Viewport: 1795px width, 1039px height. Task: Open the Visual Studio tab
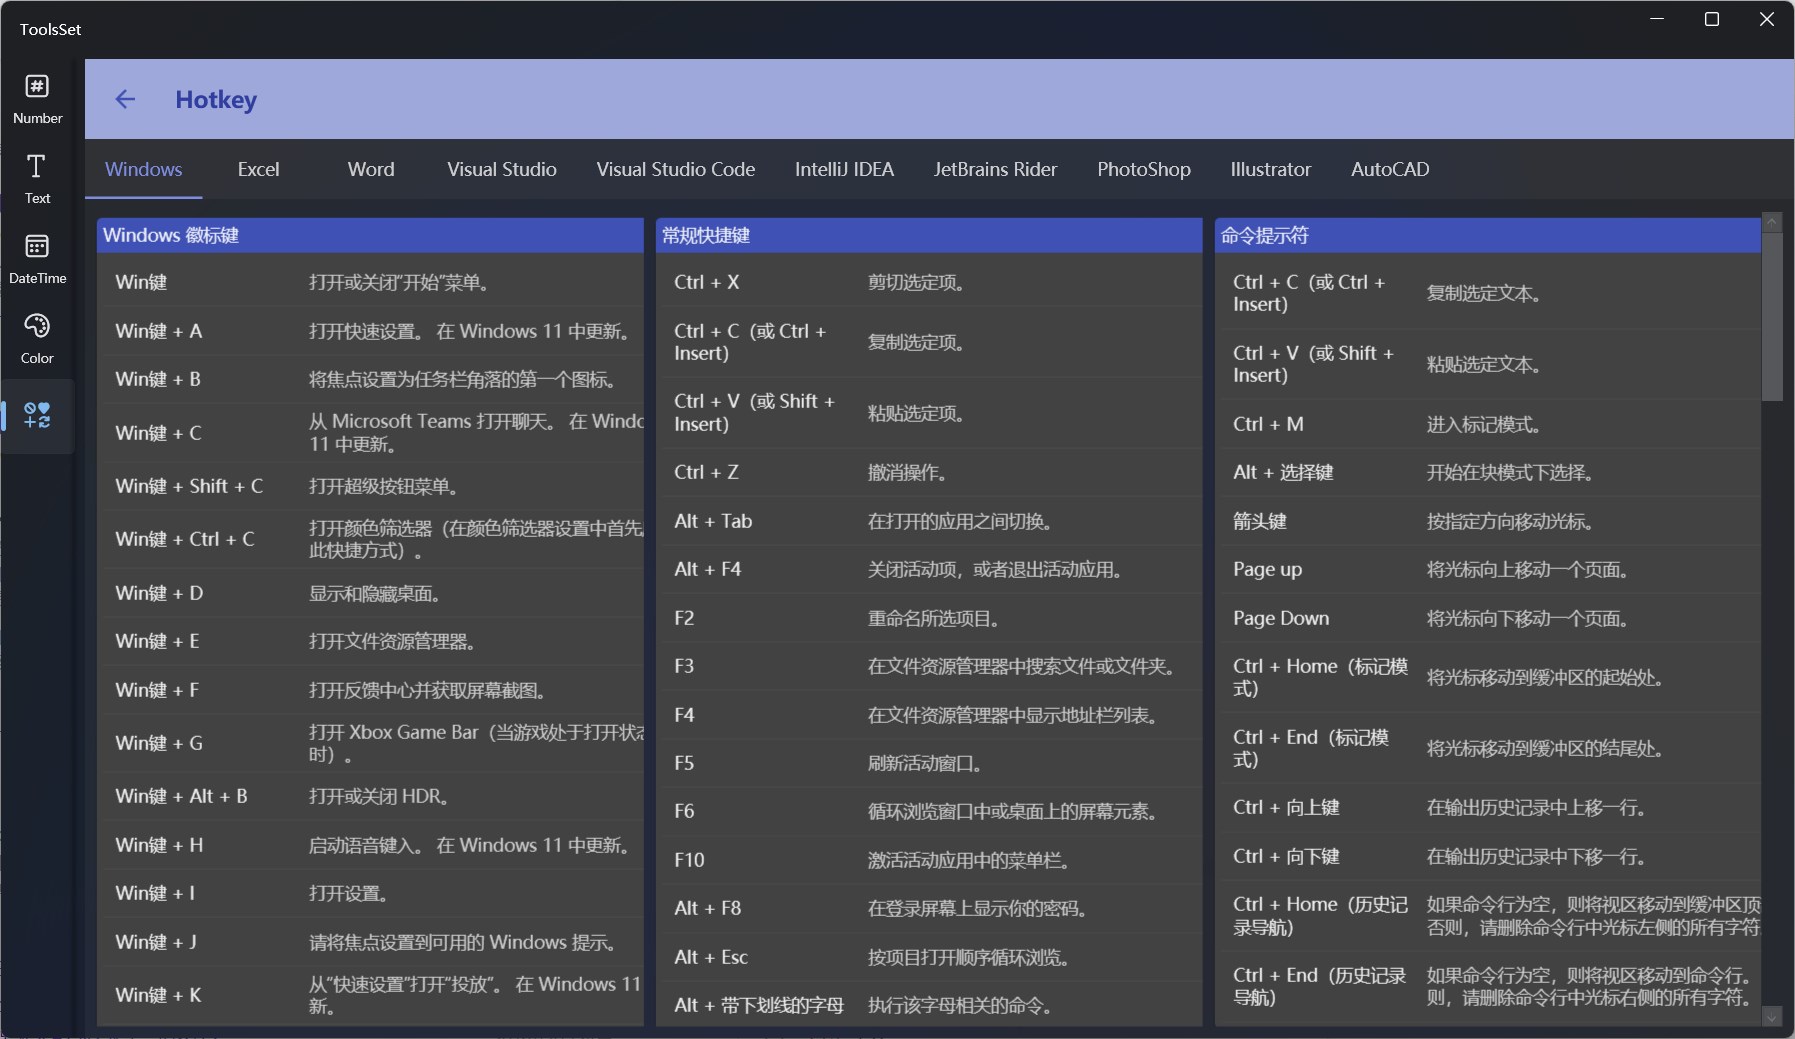click(x=502, y=169)
